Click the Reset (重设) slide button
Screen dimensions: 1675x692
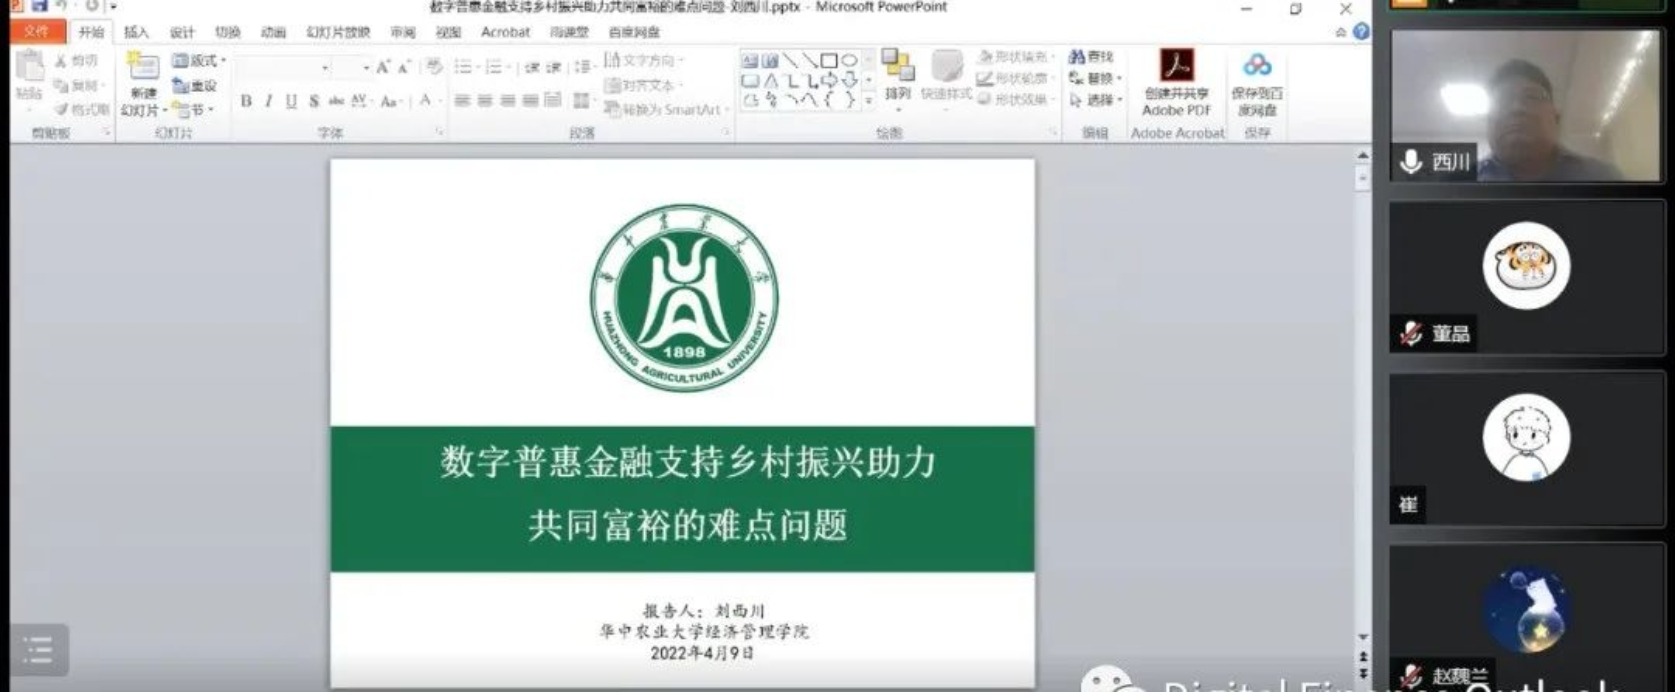click(196, 86)
